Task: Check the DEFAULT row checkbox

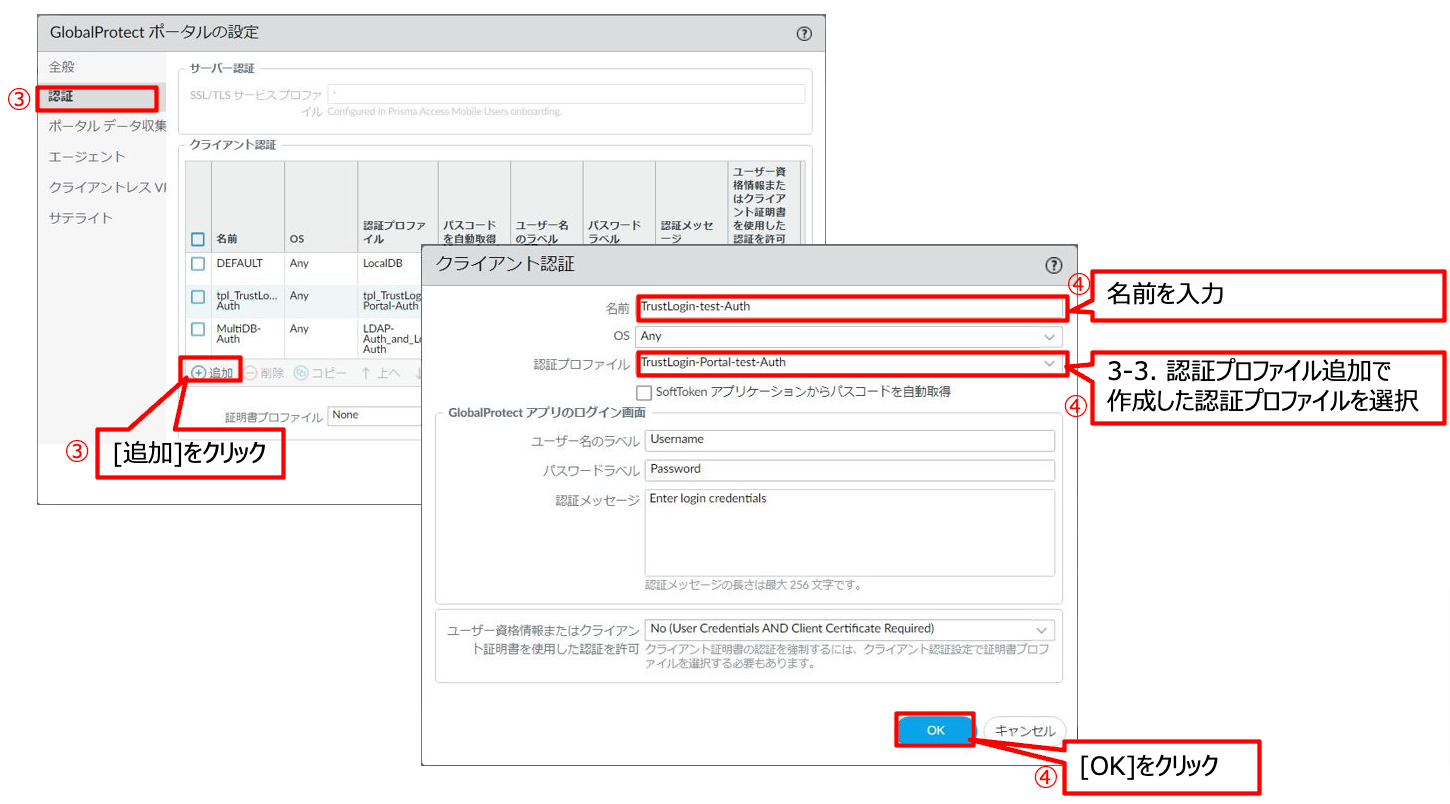Action: [x=198, y=264]
